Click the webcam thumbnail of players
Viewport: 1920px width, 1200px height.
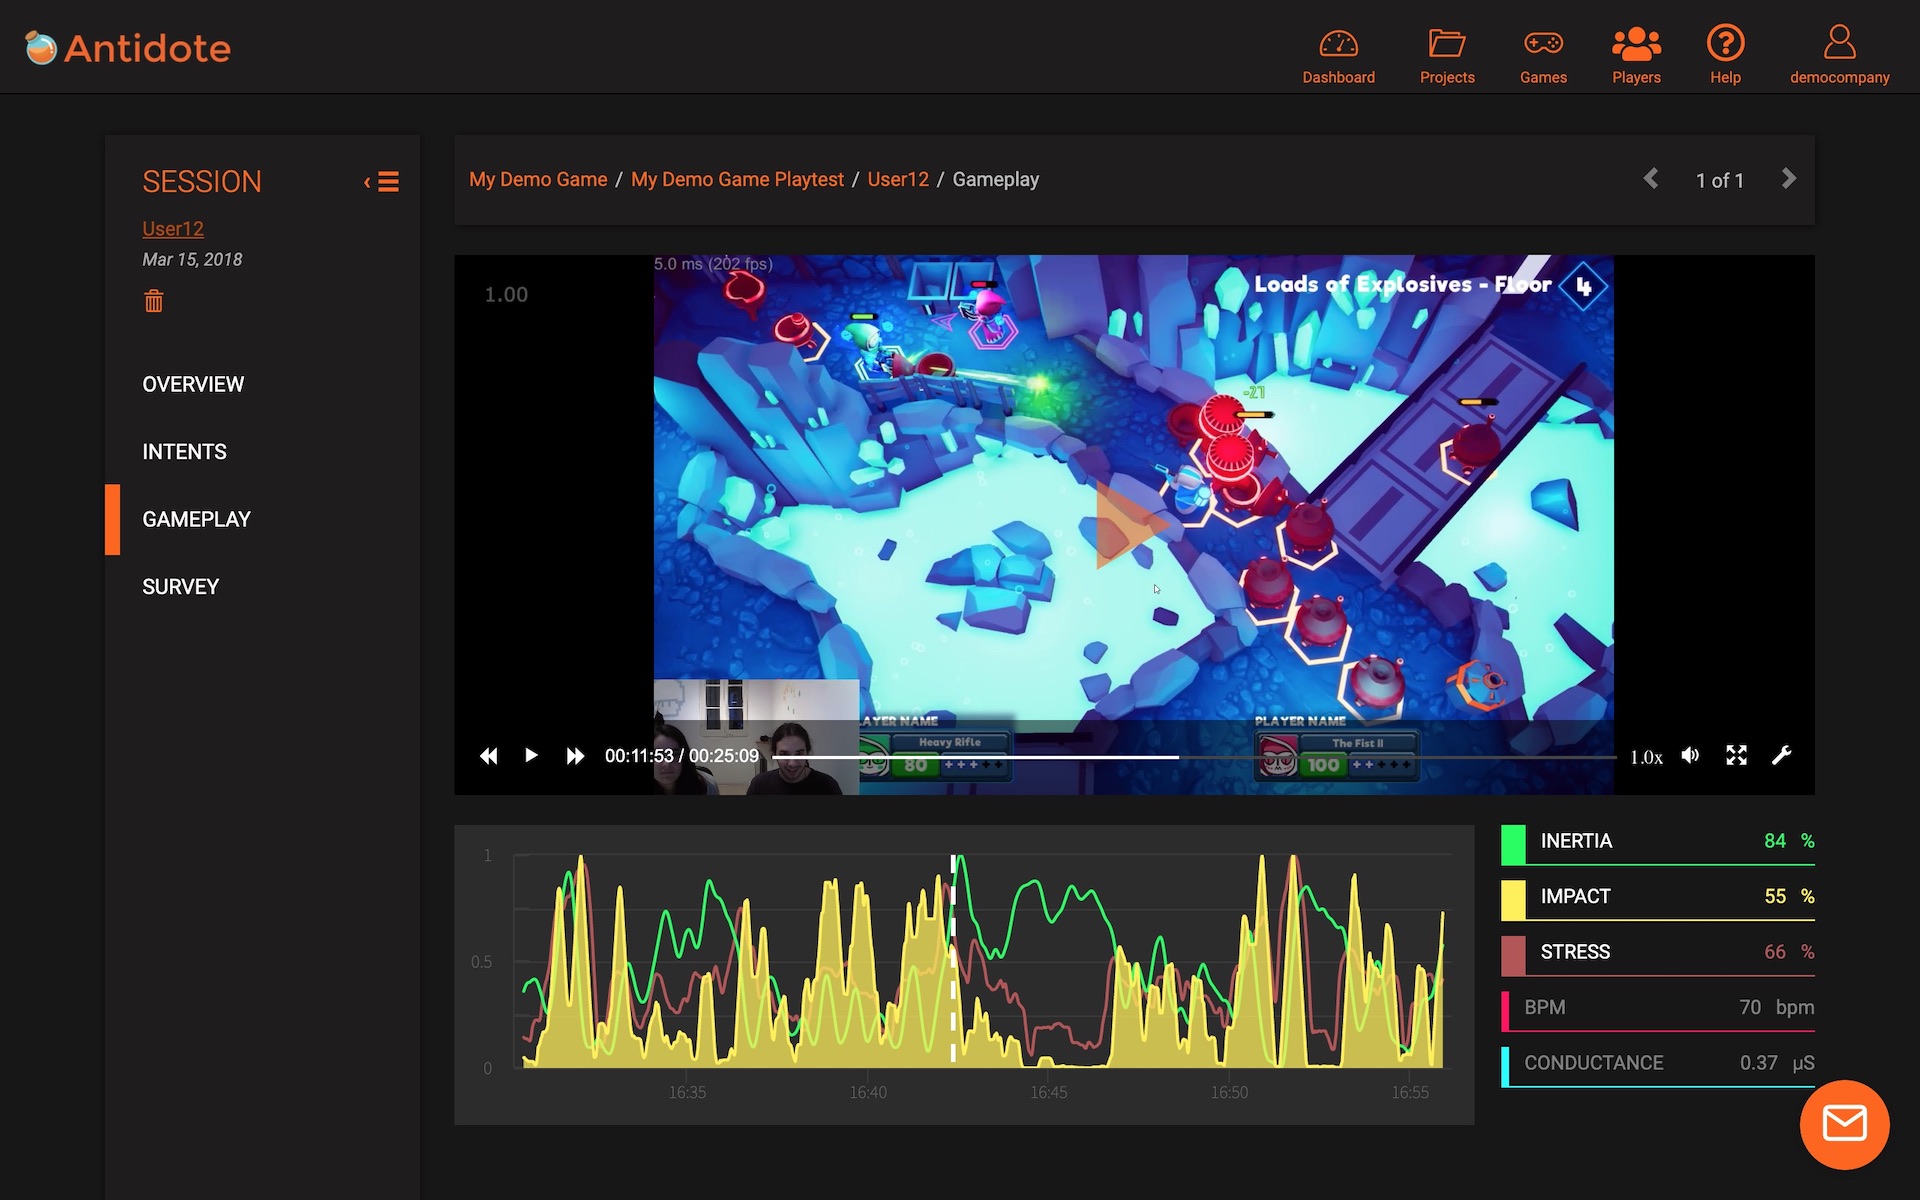click(x=756, y=737)
